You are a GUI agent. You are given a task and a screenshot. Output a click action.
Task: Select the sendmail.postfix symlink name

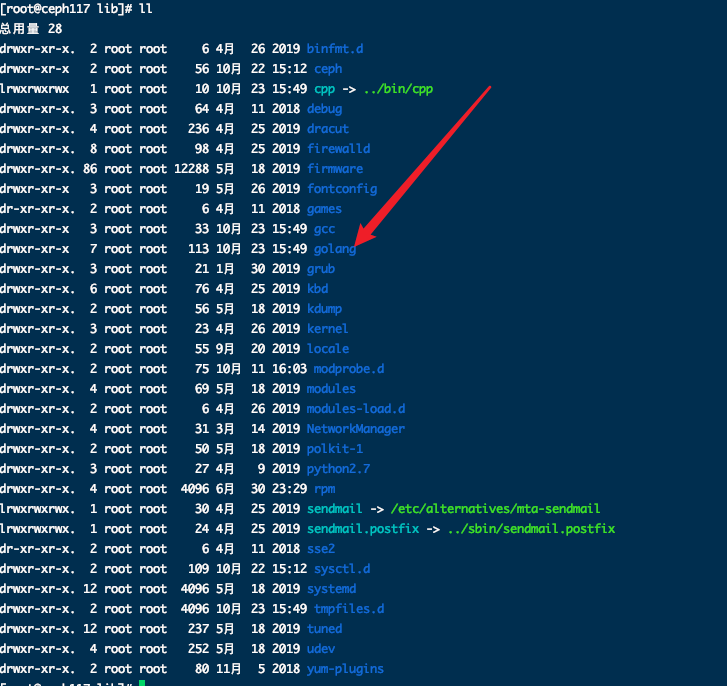pos(363,528)
